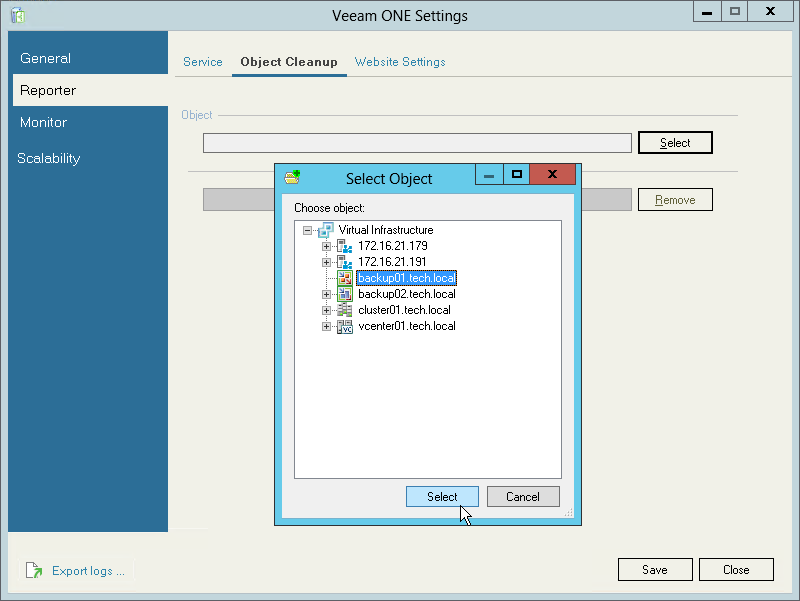The image size is (800, 601).
Task: Click the cluster icon for cluster01.tech.local
Action: (344, 310)
